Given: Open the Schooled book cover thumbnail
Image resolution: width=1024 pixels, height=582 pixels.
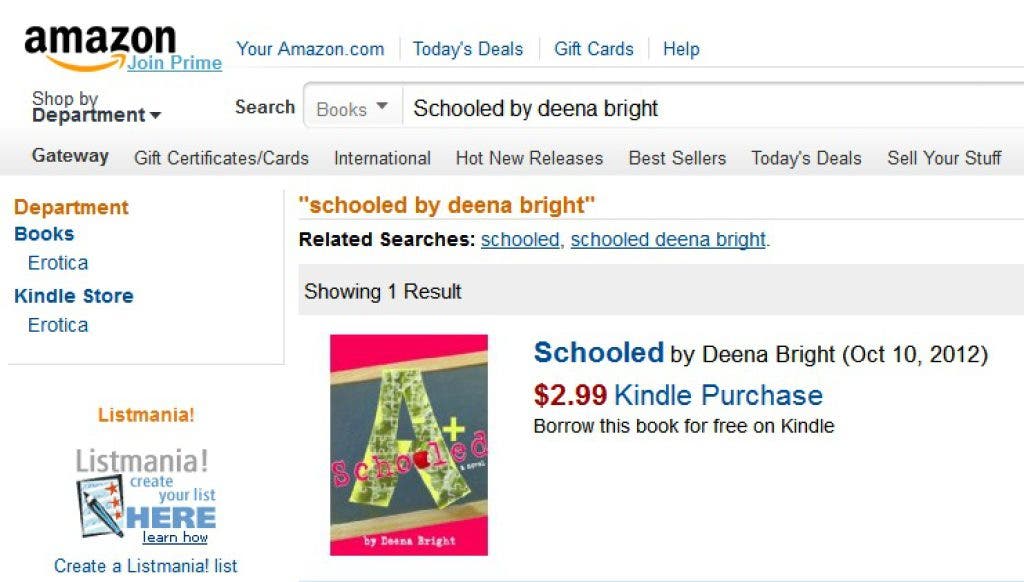Looking at the screenshot, I should click(x=409, y=444).
